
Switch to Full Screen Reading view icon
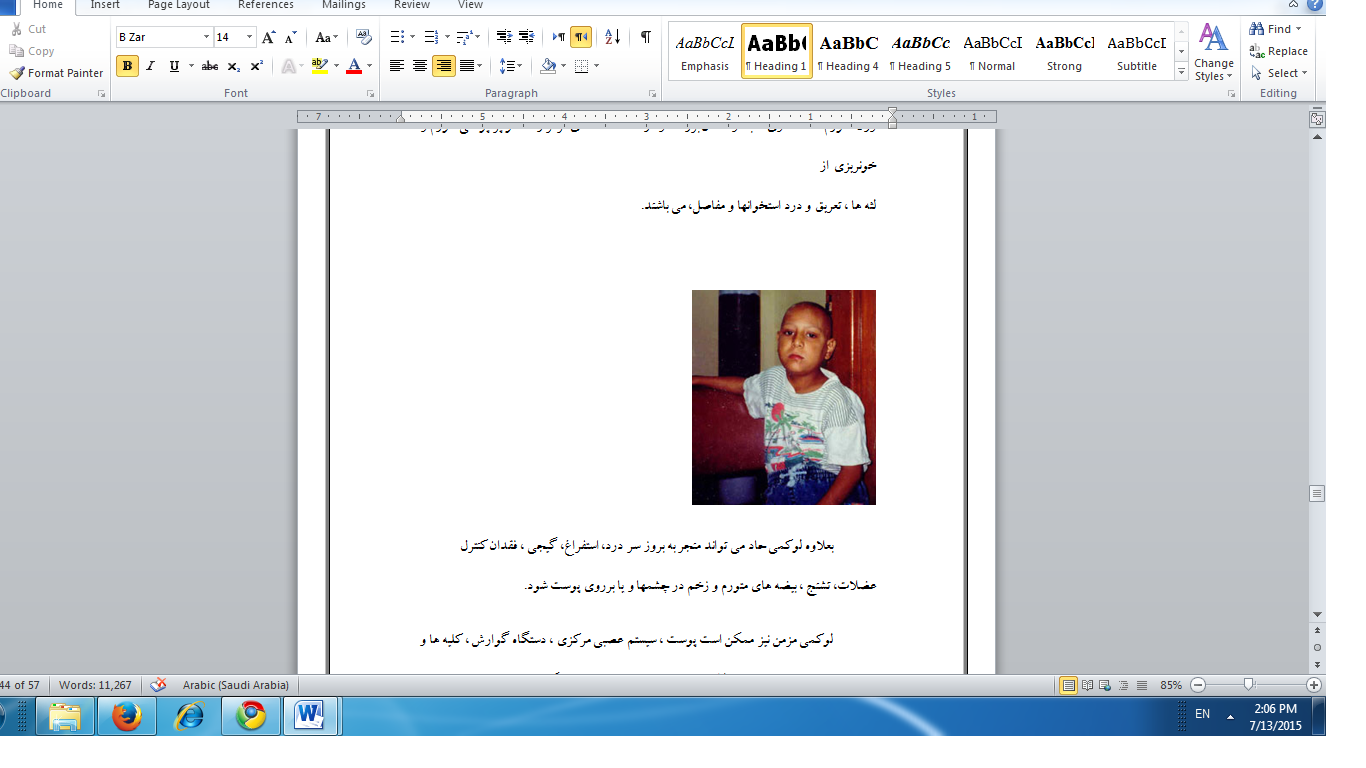pyautogui.click(x=1087, y=685)
